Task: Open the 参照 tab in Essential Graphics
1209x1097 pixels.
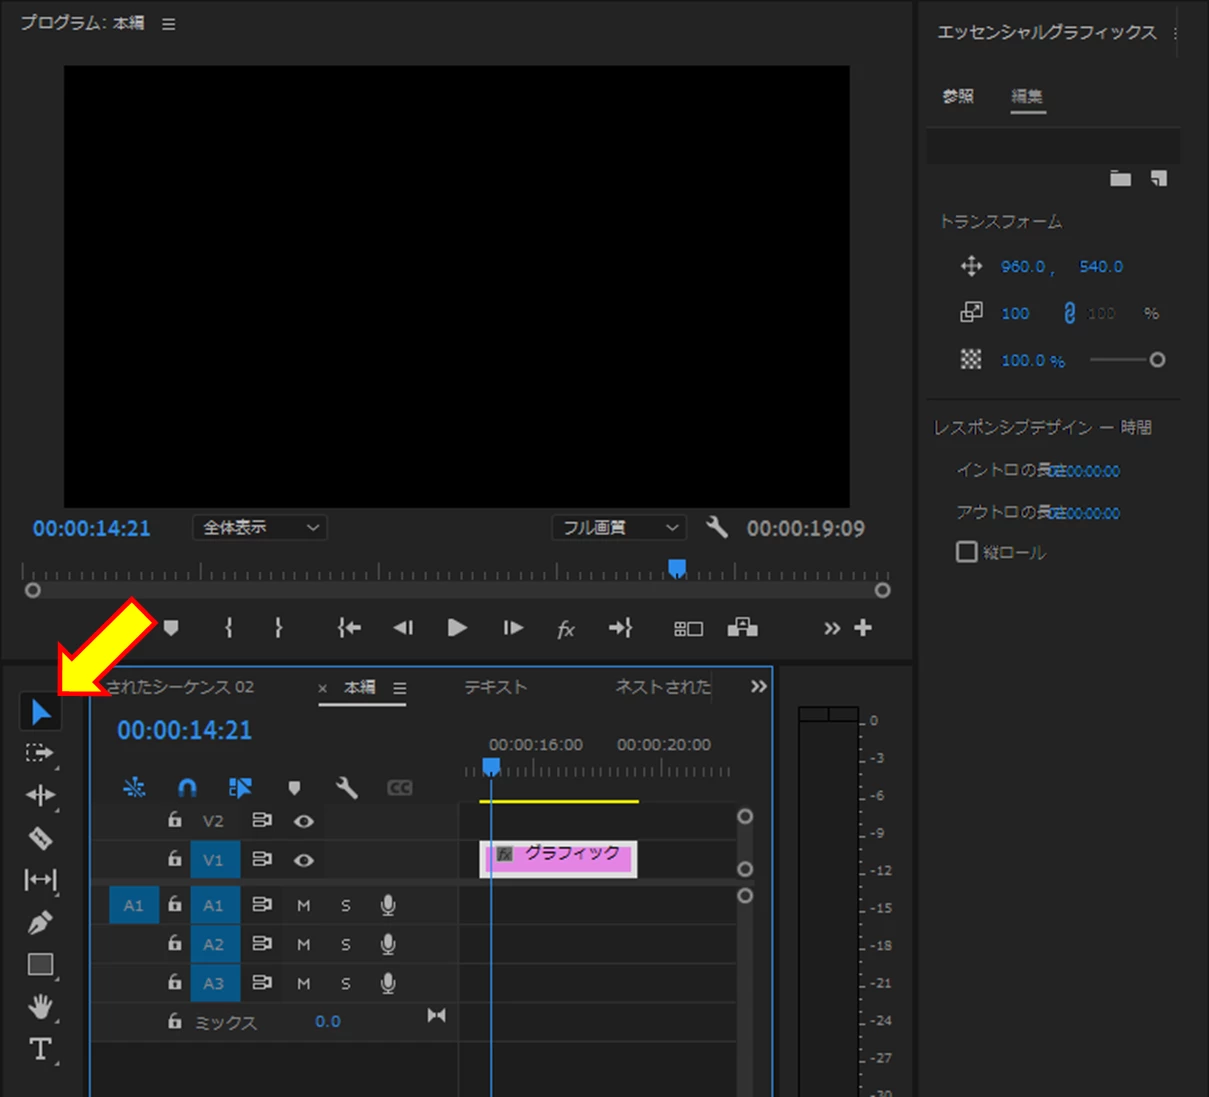Action: point(958,96)
